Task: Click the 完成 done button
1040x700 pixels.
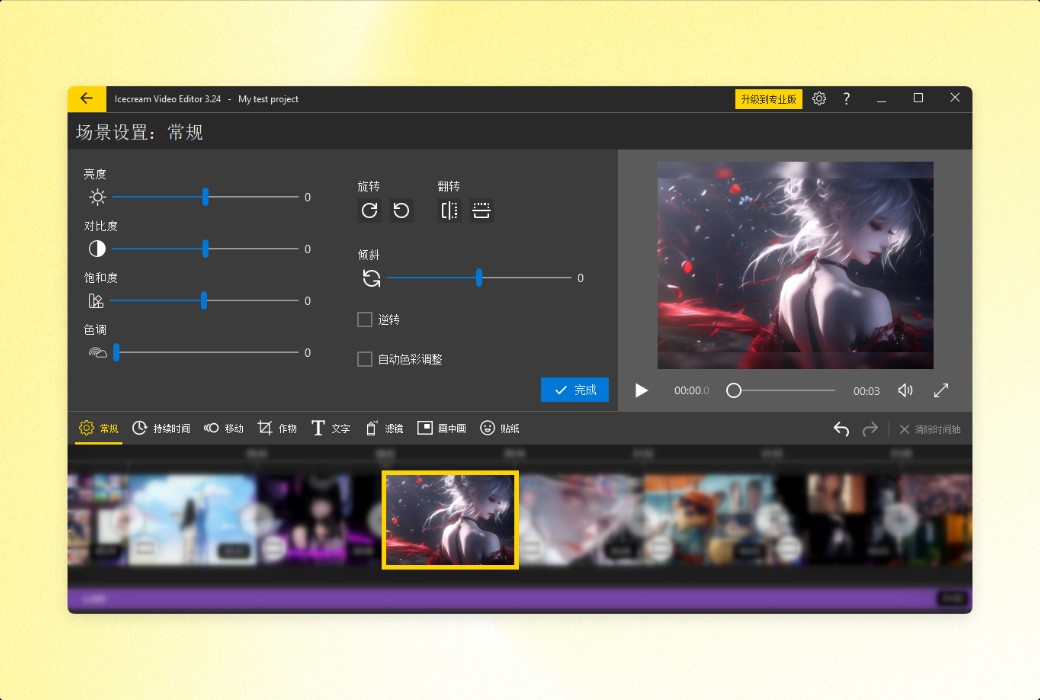Action: coord(575,390)
